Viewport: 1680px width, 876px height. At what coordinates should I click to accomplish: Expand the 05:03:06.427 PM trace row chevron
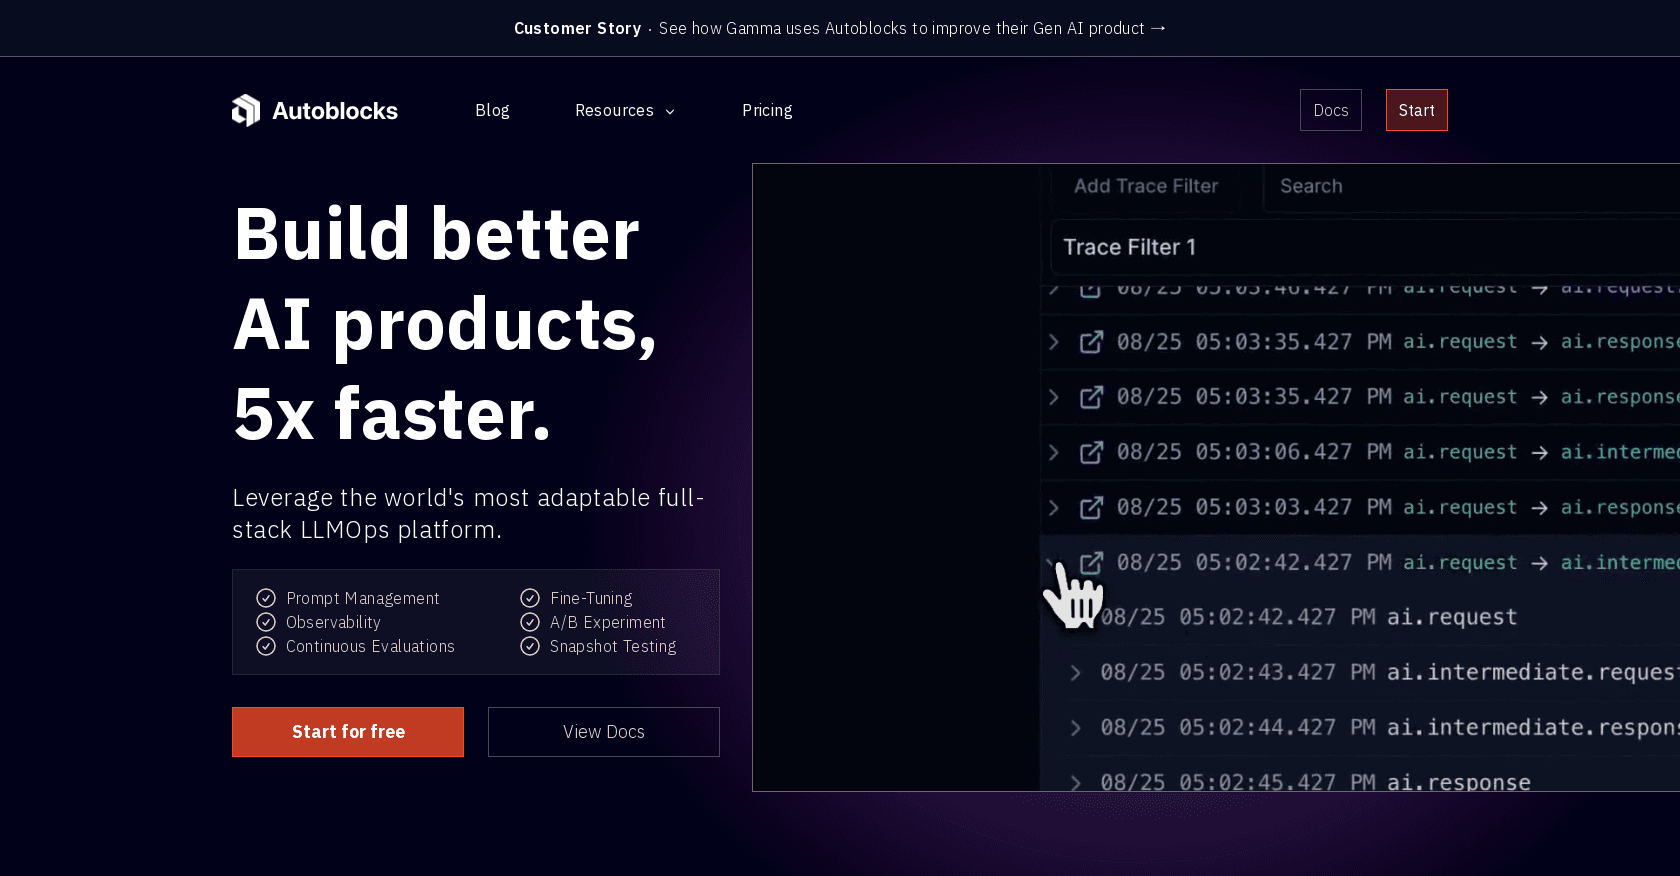click(x=1054, y=452)
